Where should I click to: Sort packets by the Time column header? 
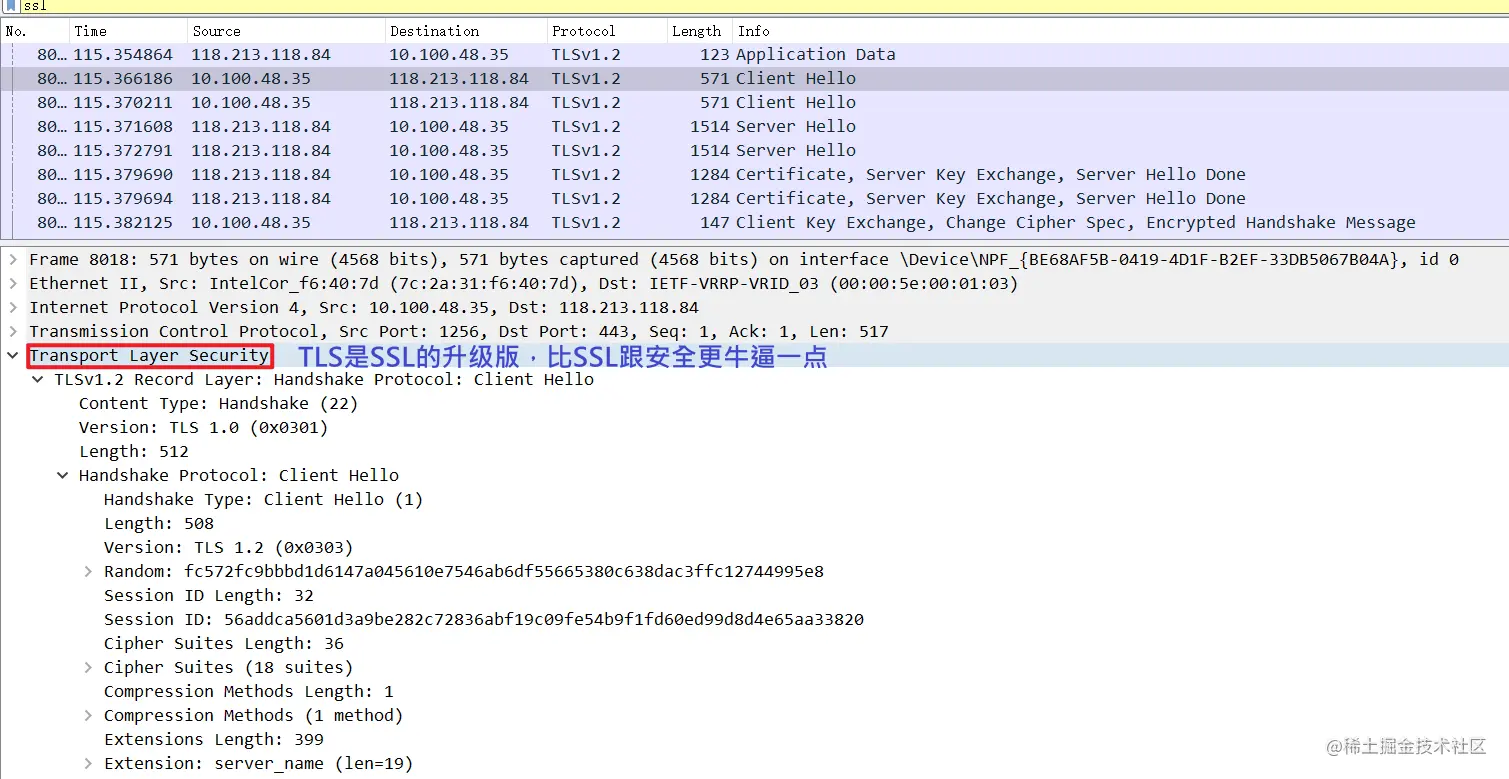point(128,31)
